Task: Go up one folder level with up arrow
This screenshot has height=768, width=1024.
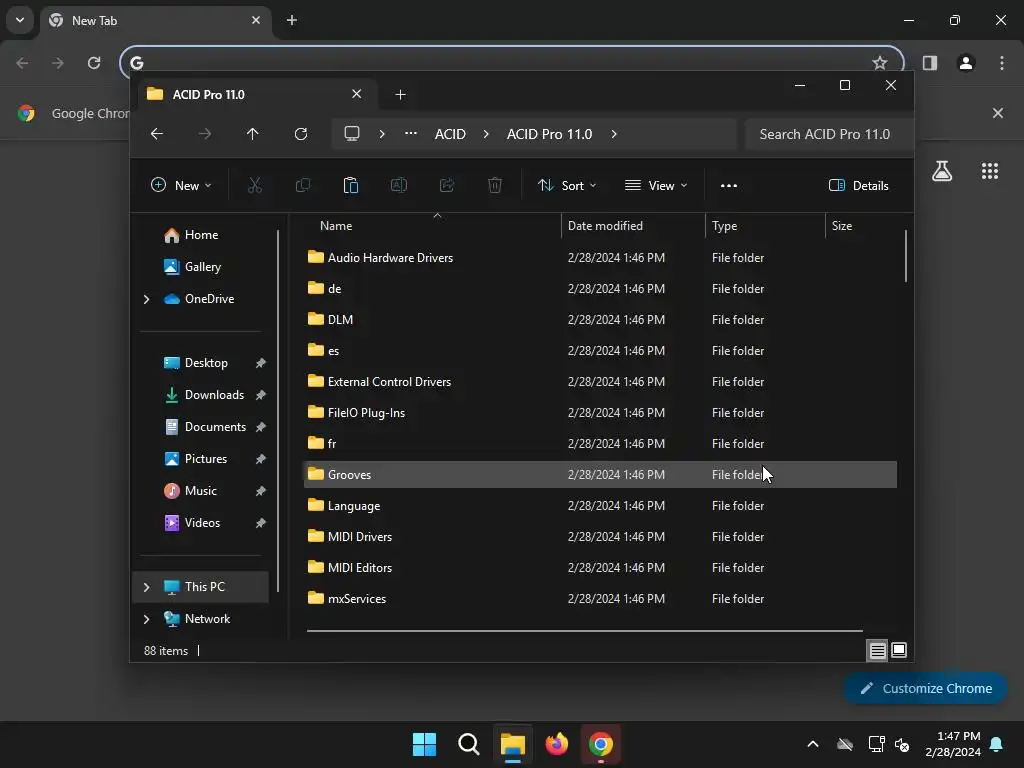Action: tap(253, 134)
